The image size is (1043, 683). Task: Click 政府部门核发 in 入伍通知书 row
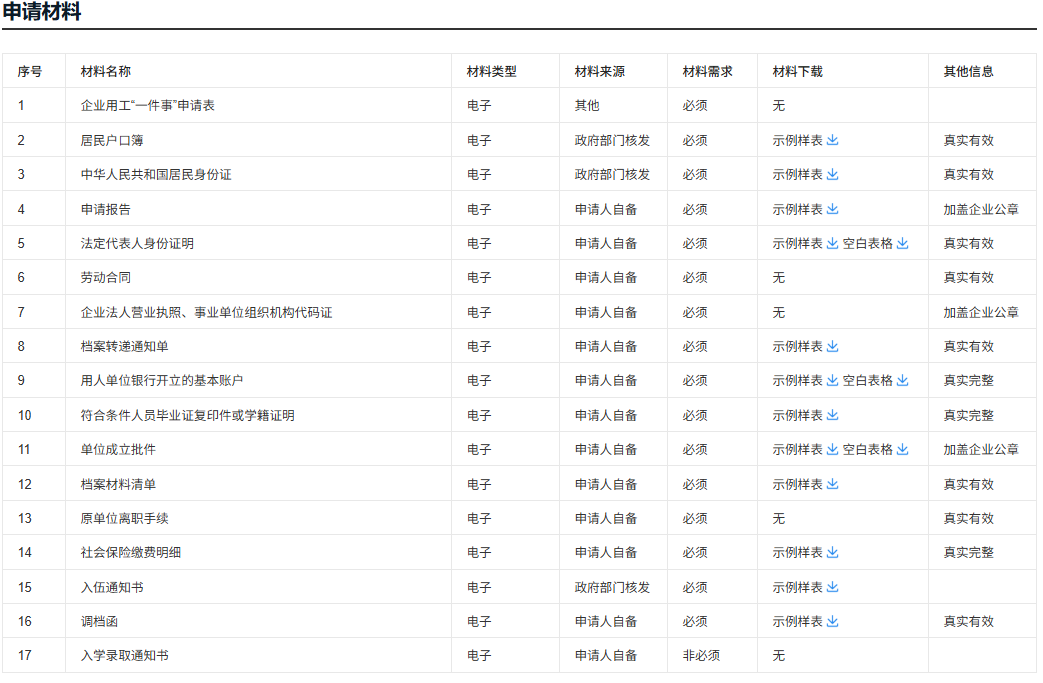tap(612, 587)
